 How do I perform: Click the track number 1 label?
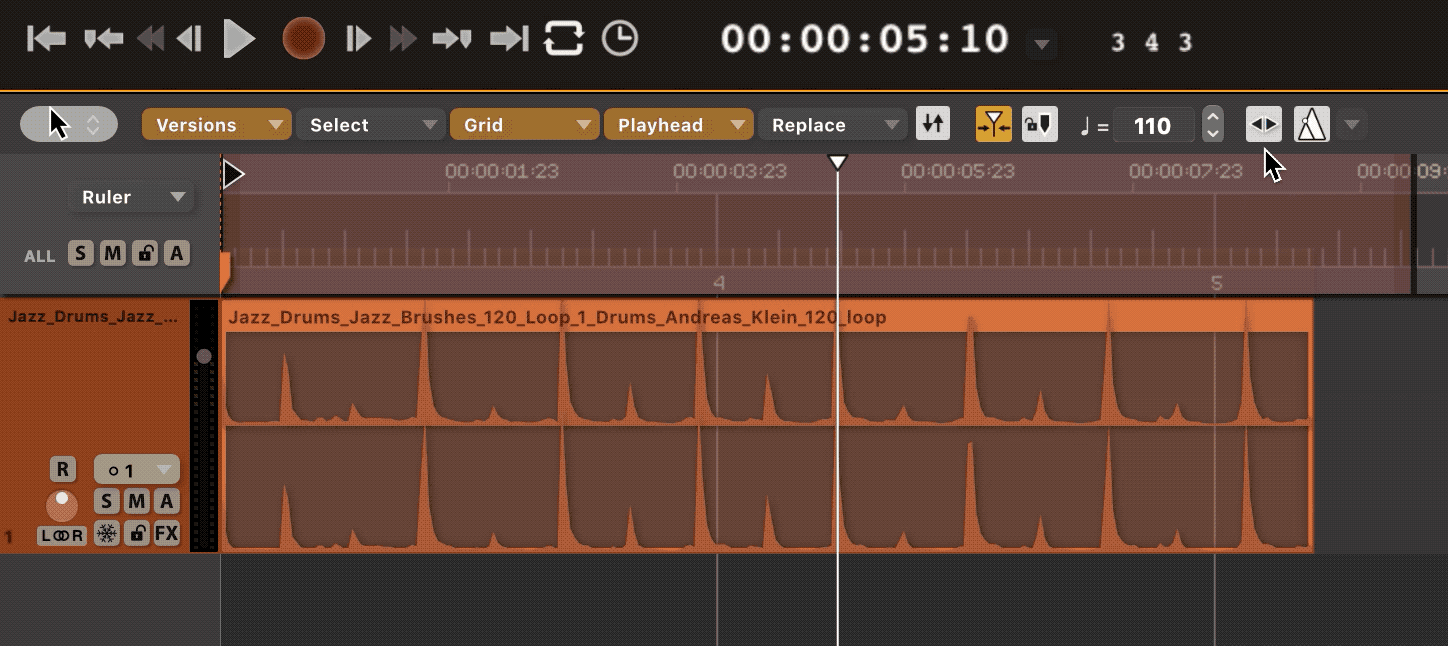[x=9, y=538]
